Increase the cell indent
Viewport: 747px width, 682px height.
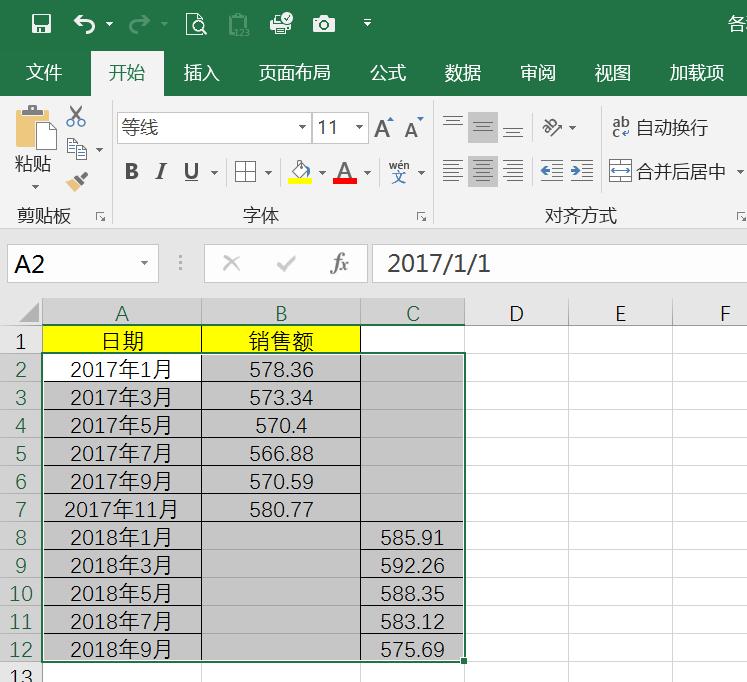click(582, 170)
